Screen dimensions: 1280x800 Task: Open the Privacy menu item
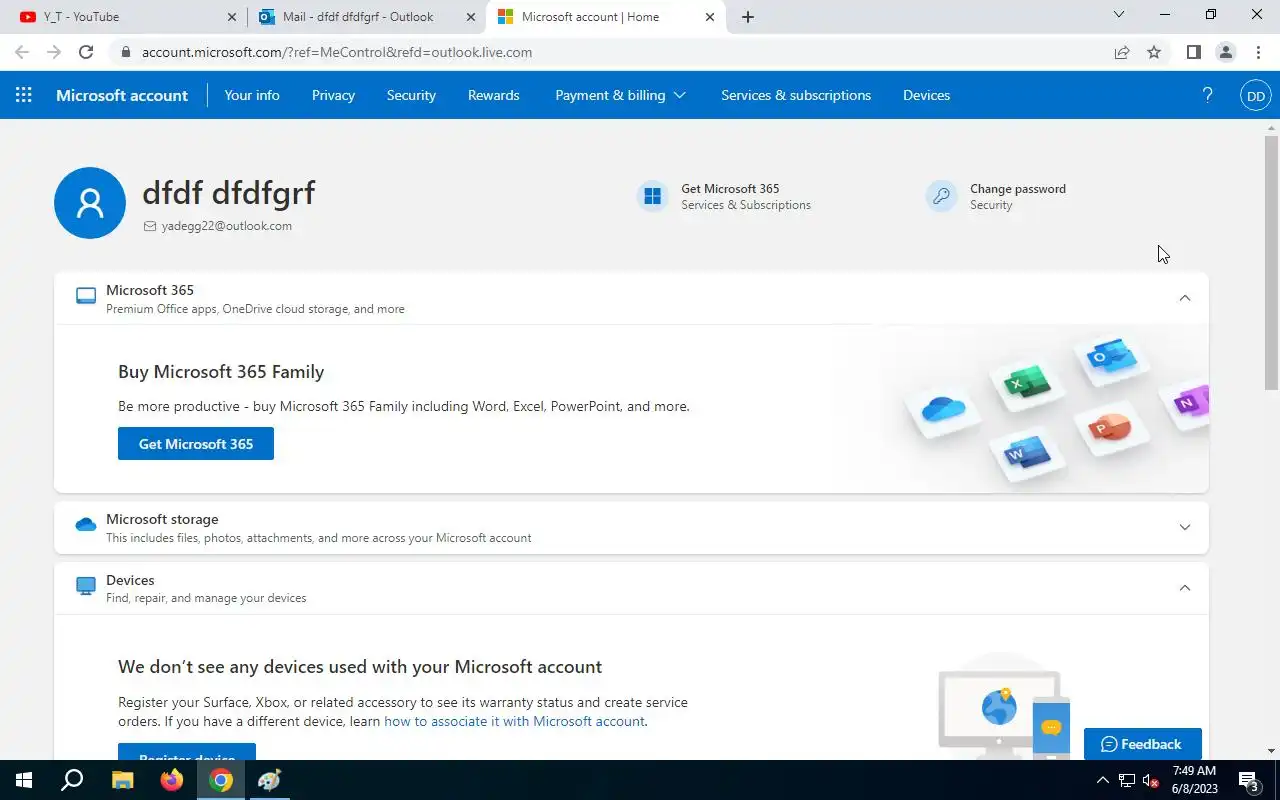click(333, 95)
